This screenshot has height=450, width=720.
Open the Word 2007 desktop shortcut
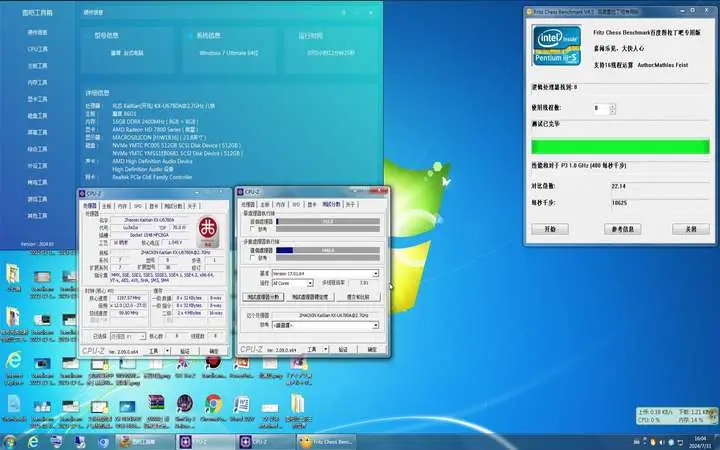pos(242,404)
